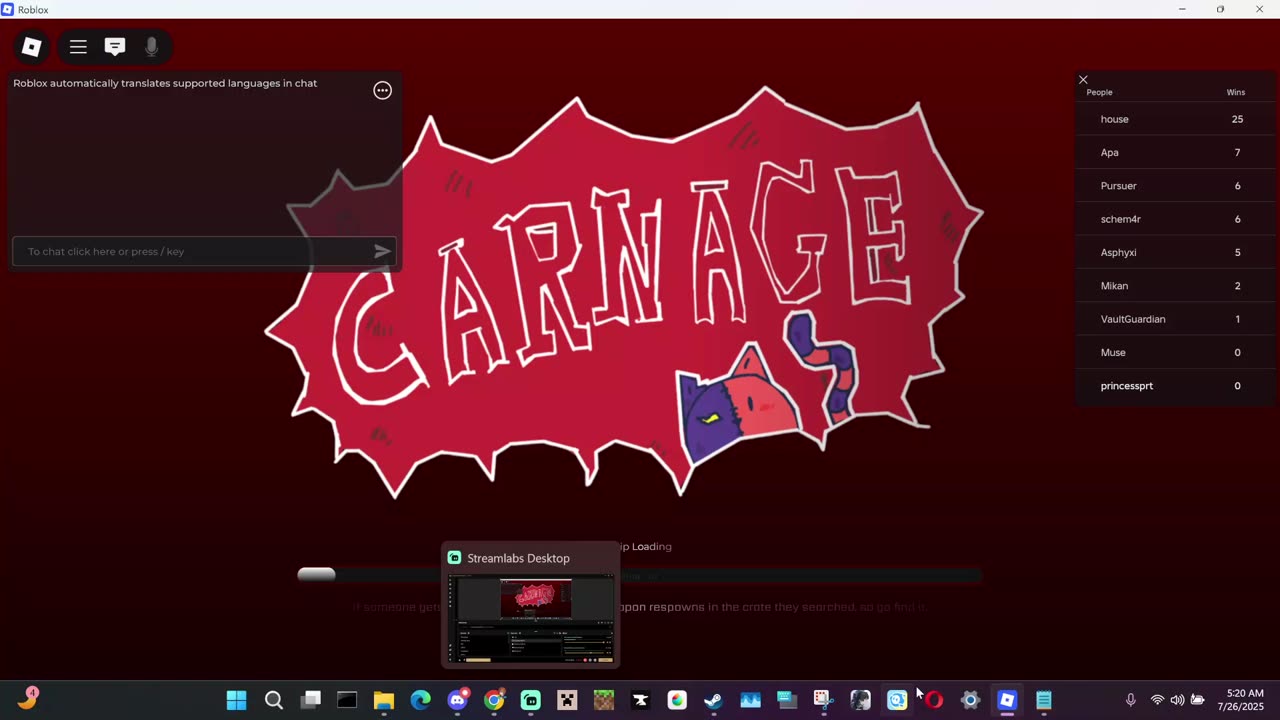Restore down the Roblox window
1280x720 pixels.
coord(1220,9)
